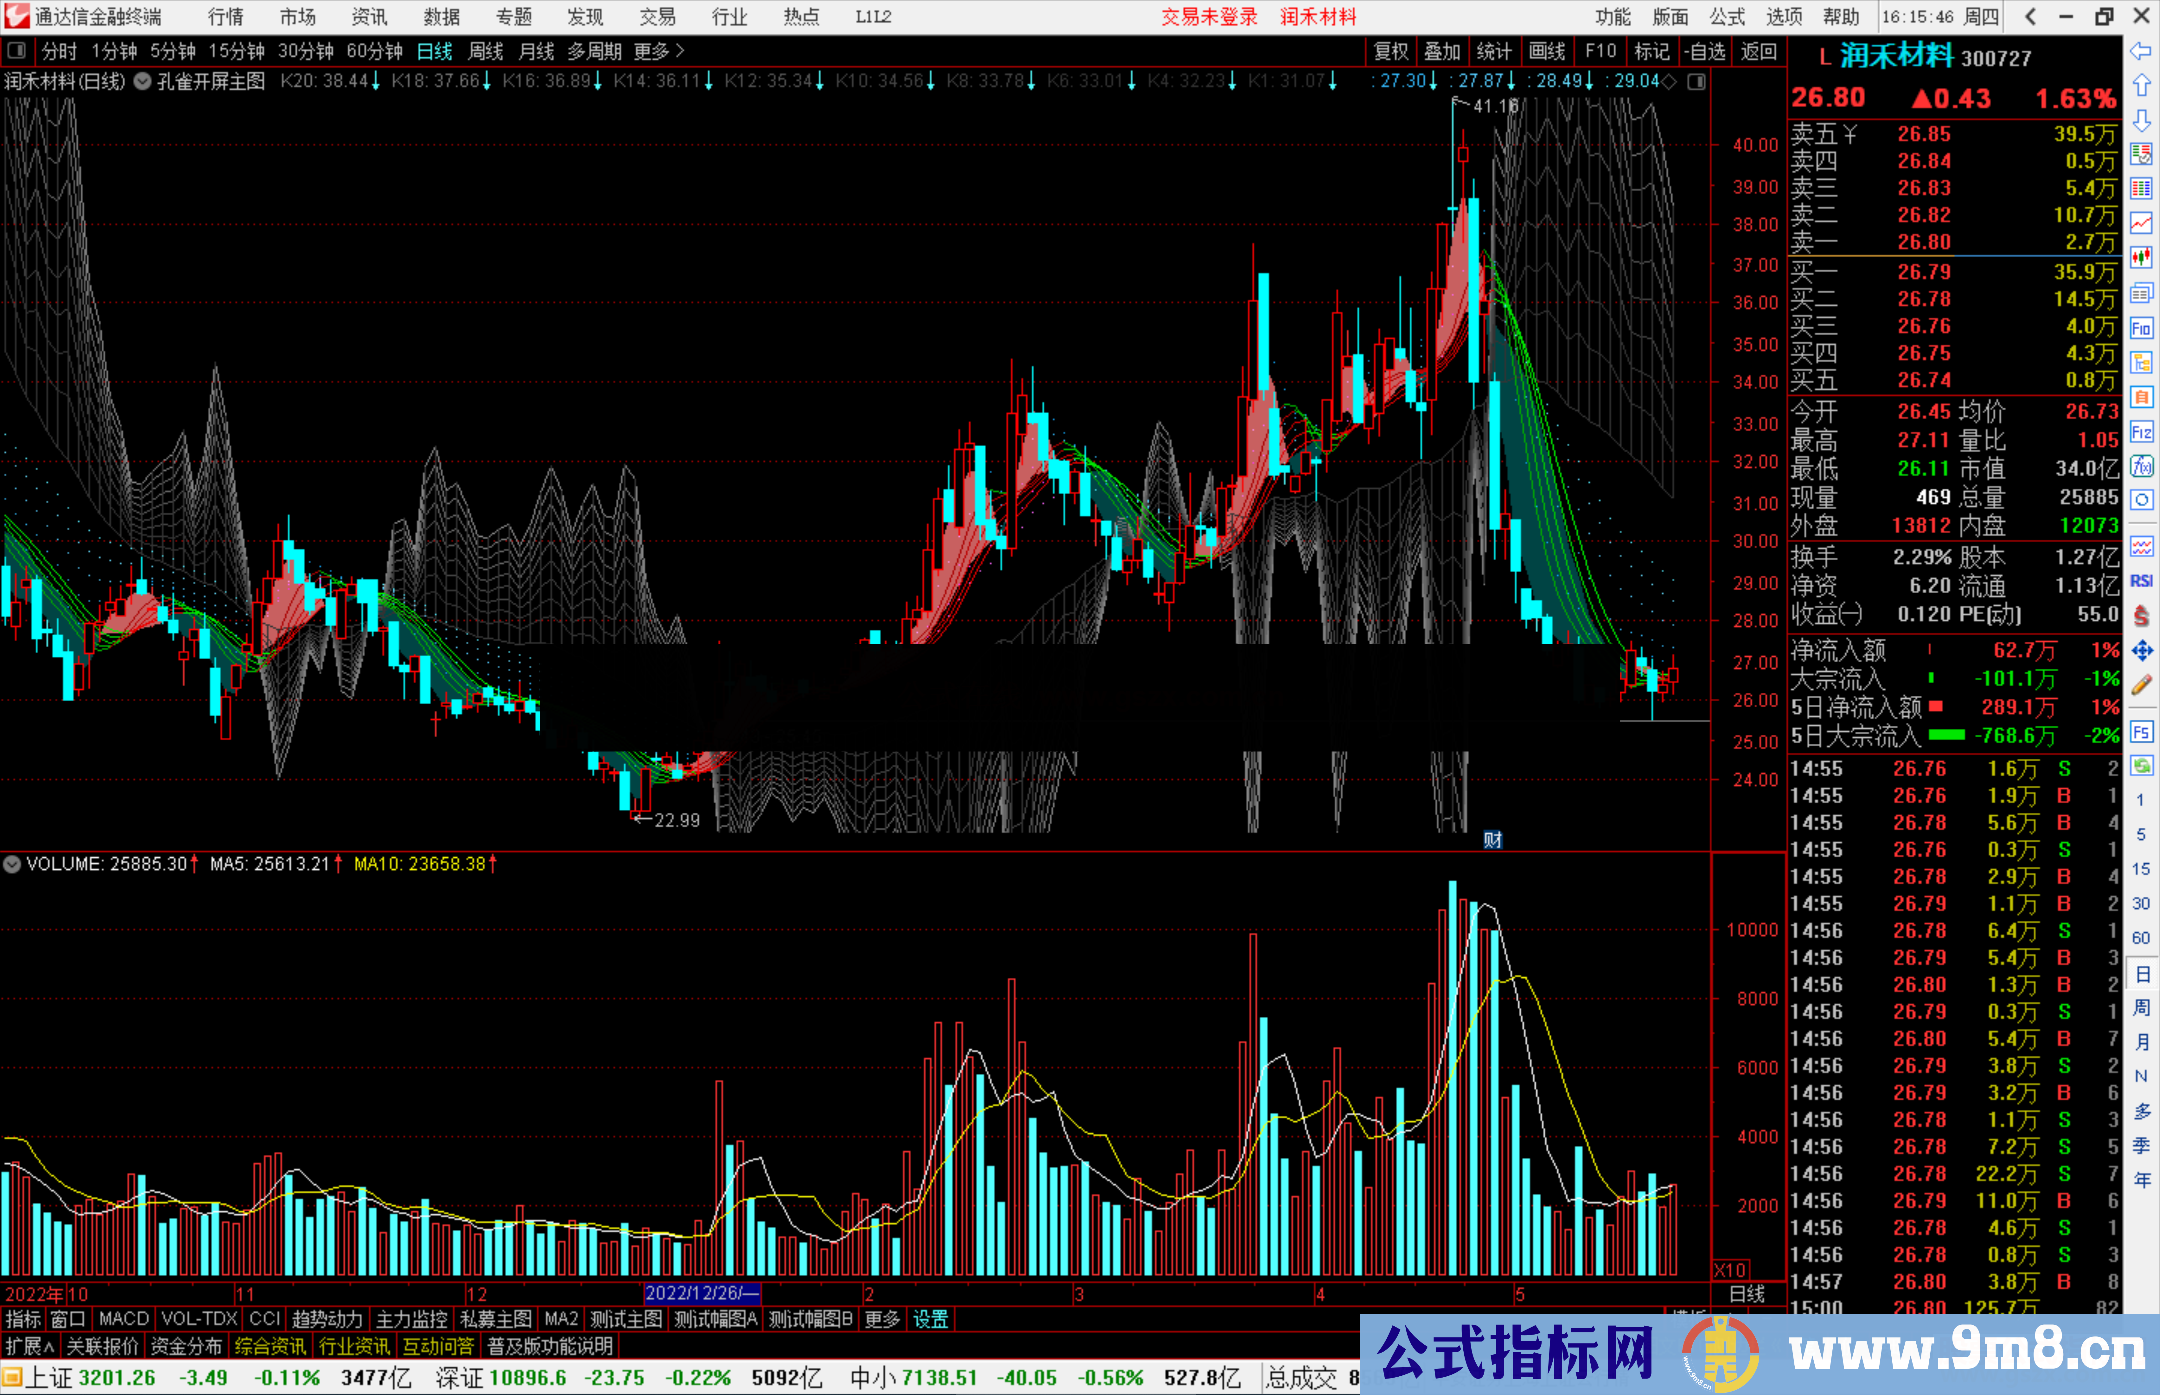Viewport: 2160px width, 1395px height.
Task: Click the left arrow icon in right sidebar
Action: point(2141,51)
